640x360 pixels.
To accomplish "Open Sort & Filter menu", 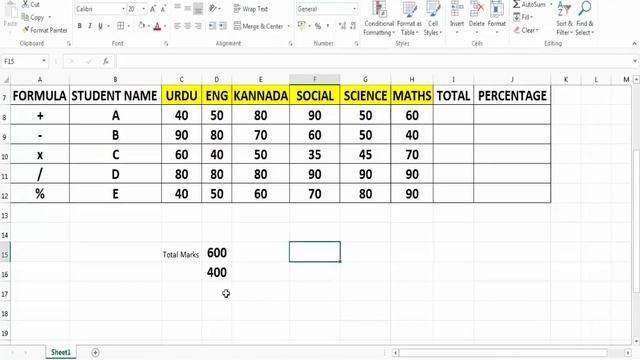I will click(564, 18).
